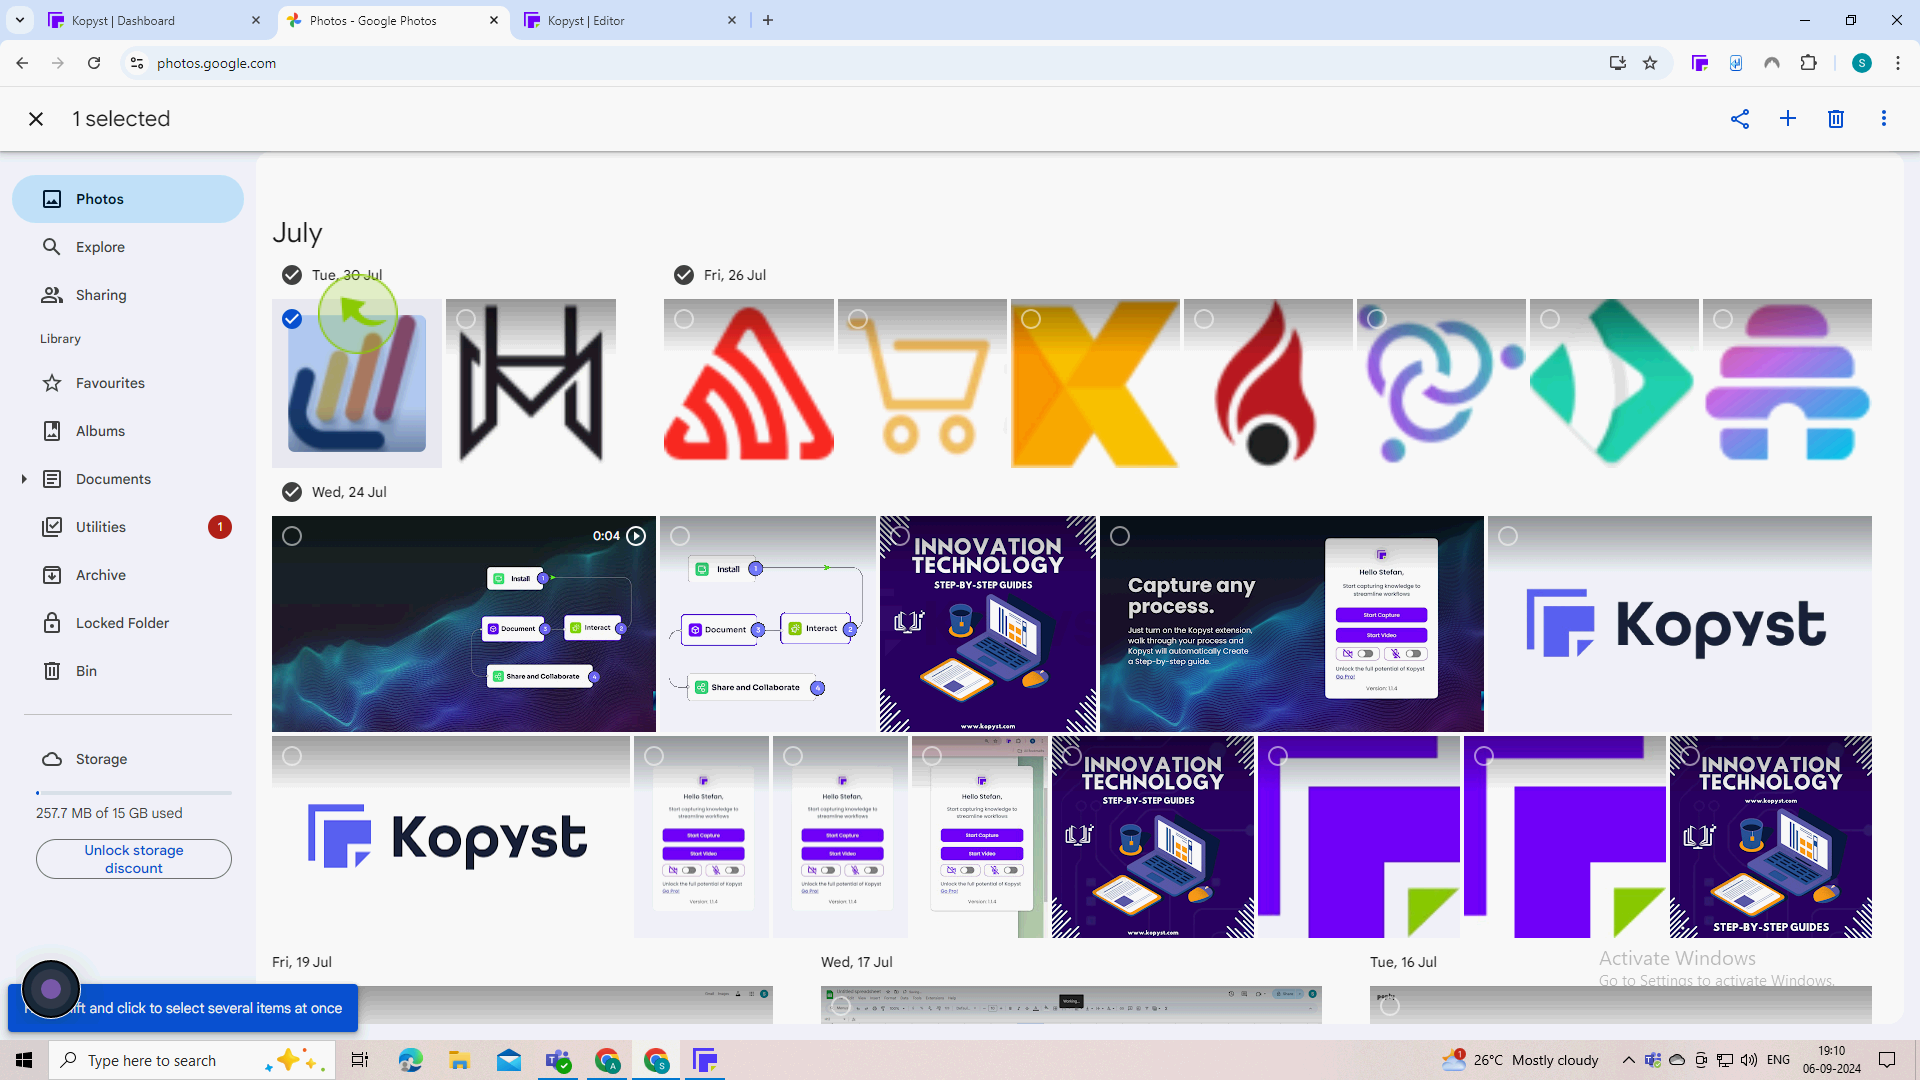
Task: Open Favourites in the library
Action: [128, 383]
